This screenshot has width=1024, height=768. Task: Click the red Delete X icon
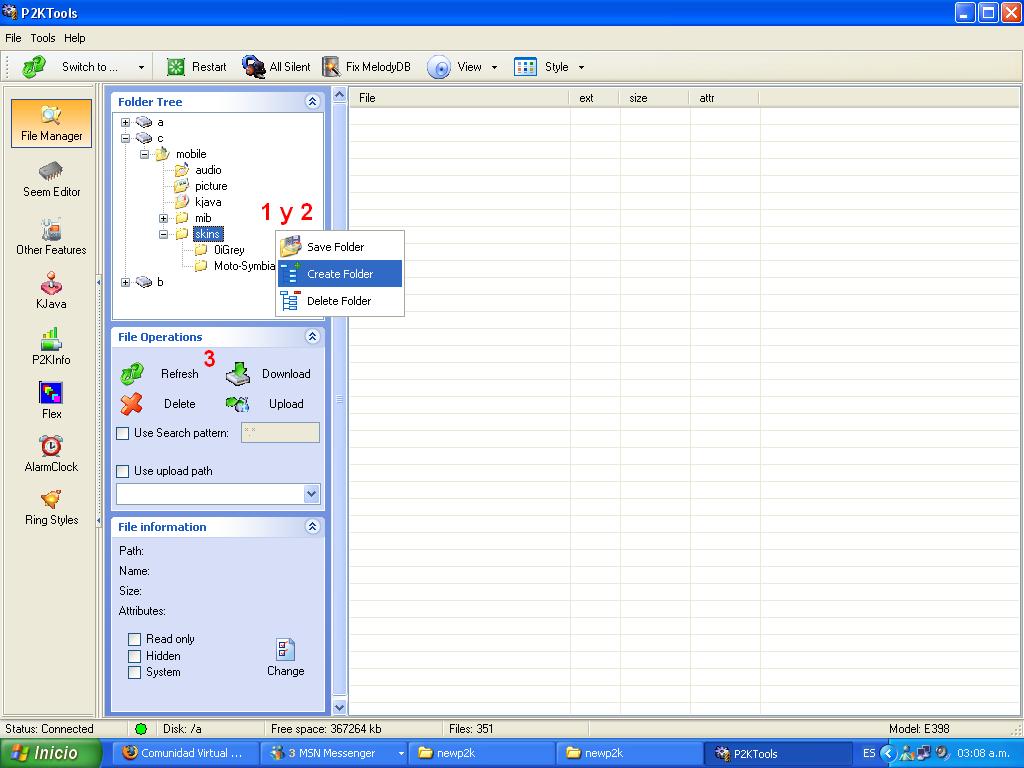[x=131, y=404]
